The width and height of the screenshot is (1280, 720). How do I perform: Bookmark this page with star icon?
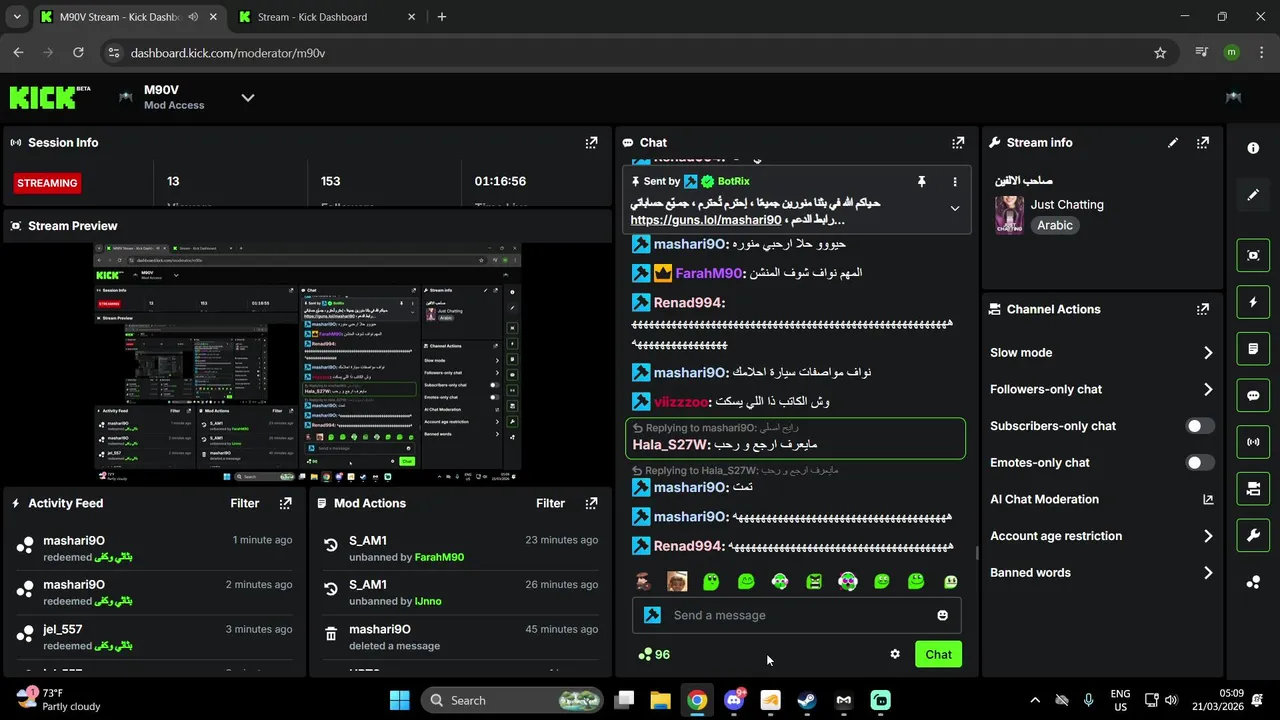pyautogui.click(x=1160, y=53)
